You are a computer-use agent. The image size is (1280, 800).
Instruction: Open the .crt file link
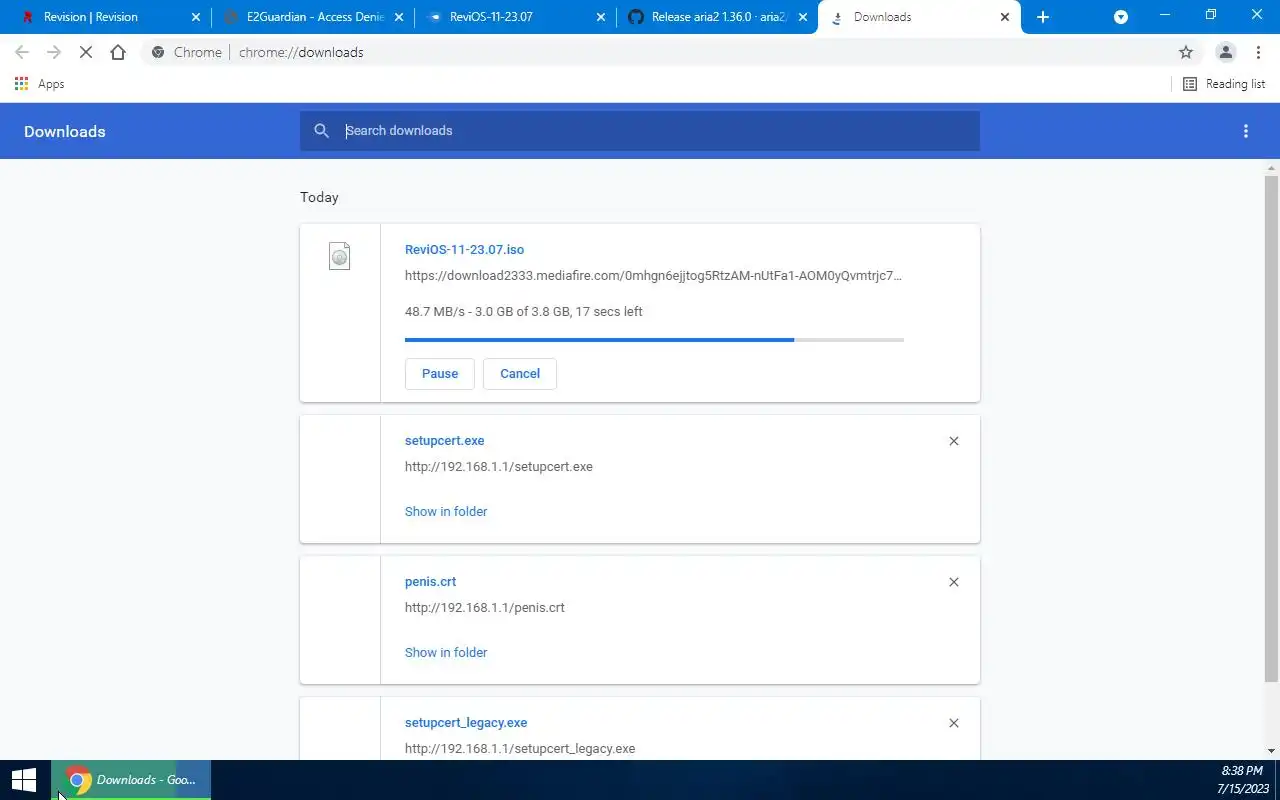point(430,582)
